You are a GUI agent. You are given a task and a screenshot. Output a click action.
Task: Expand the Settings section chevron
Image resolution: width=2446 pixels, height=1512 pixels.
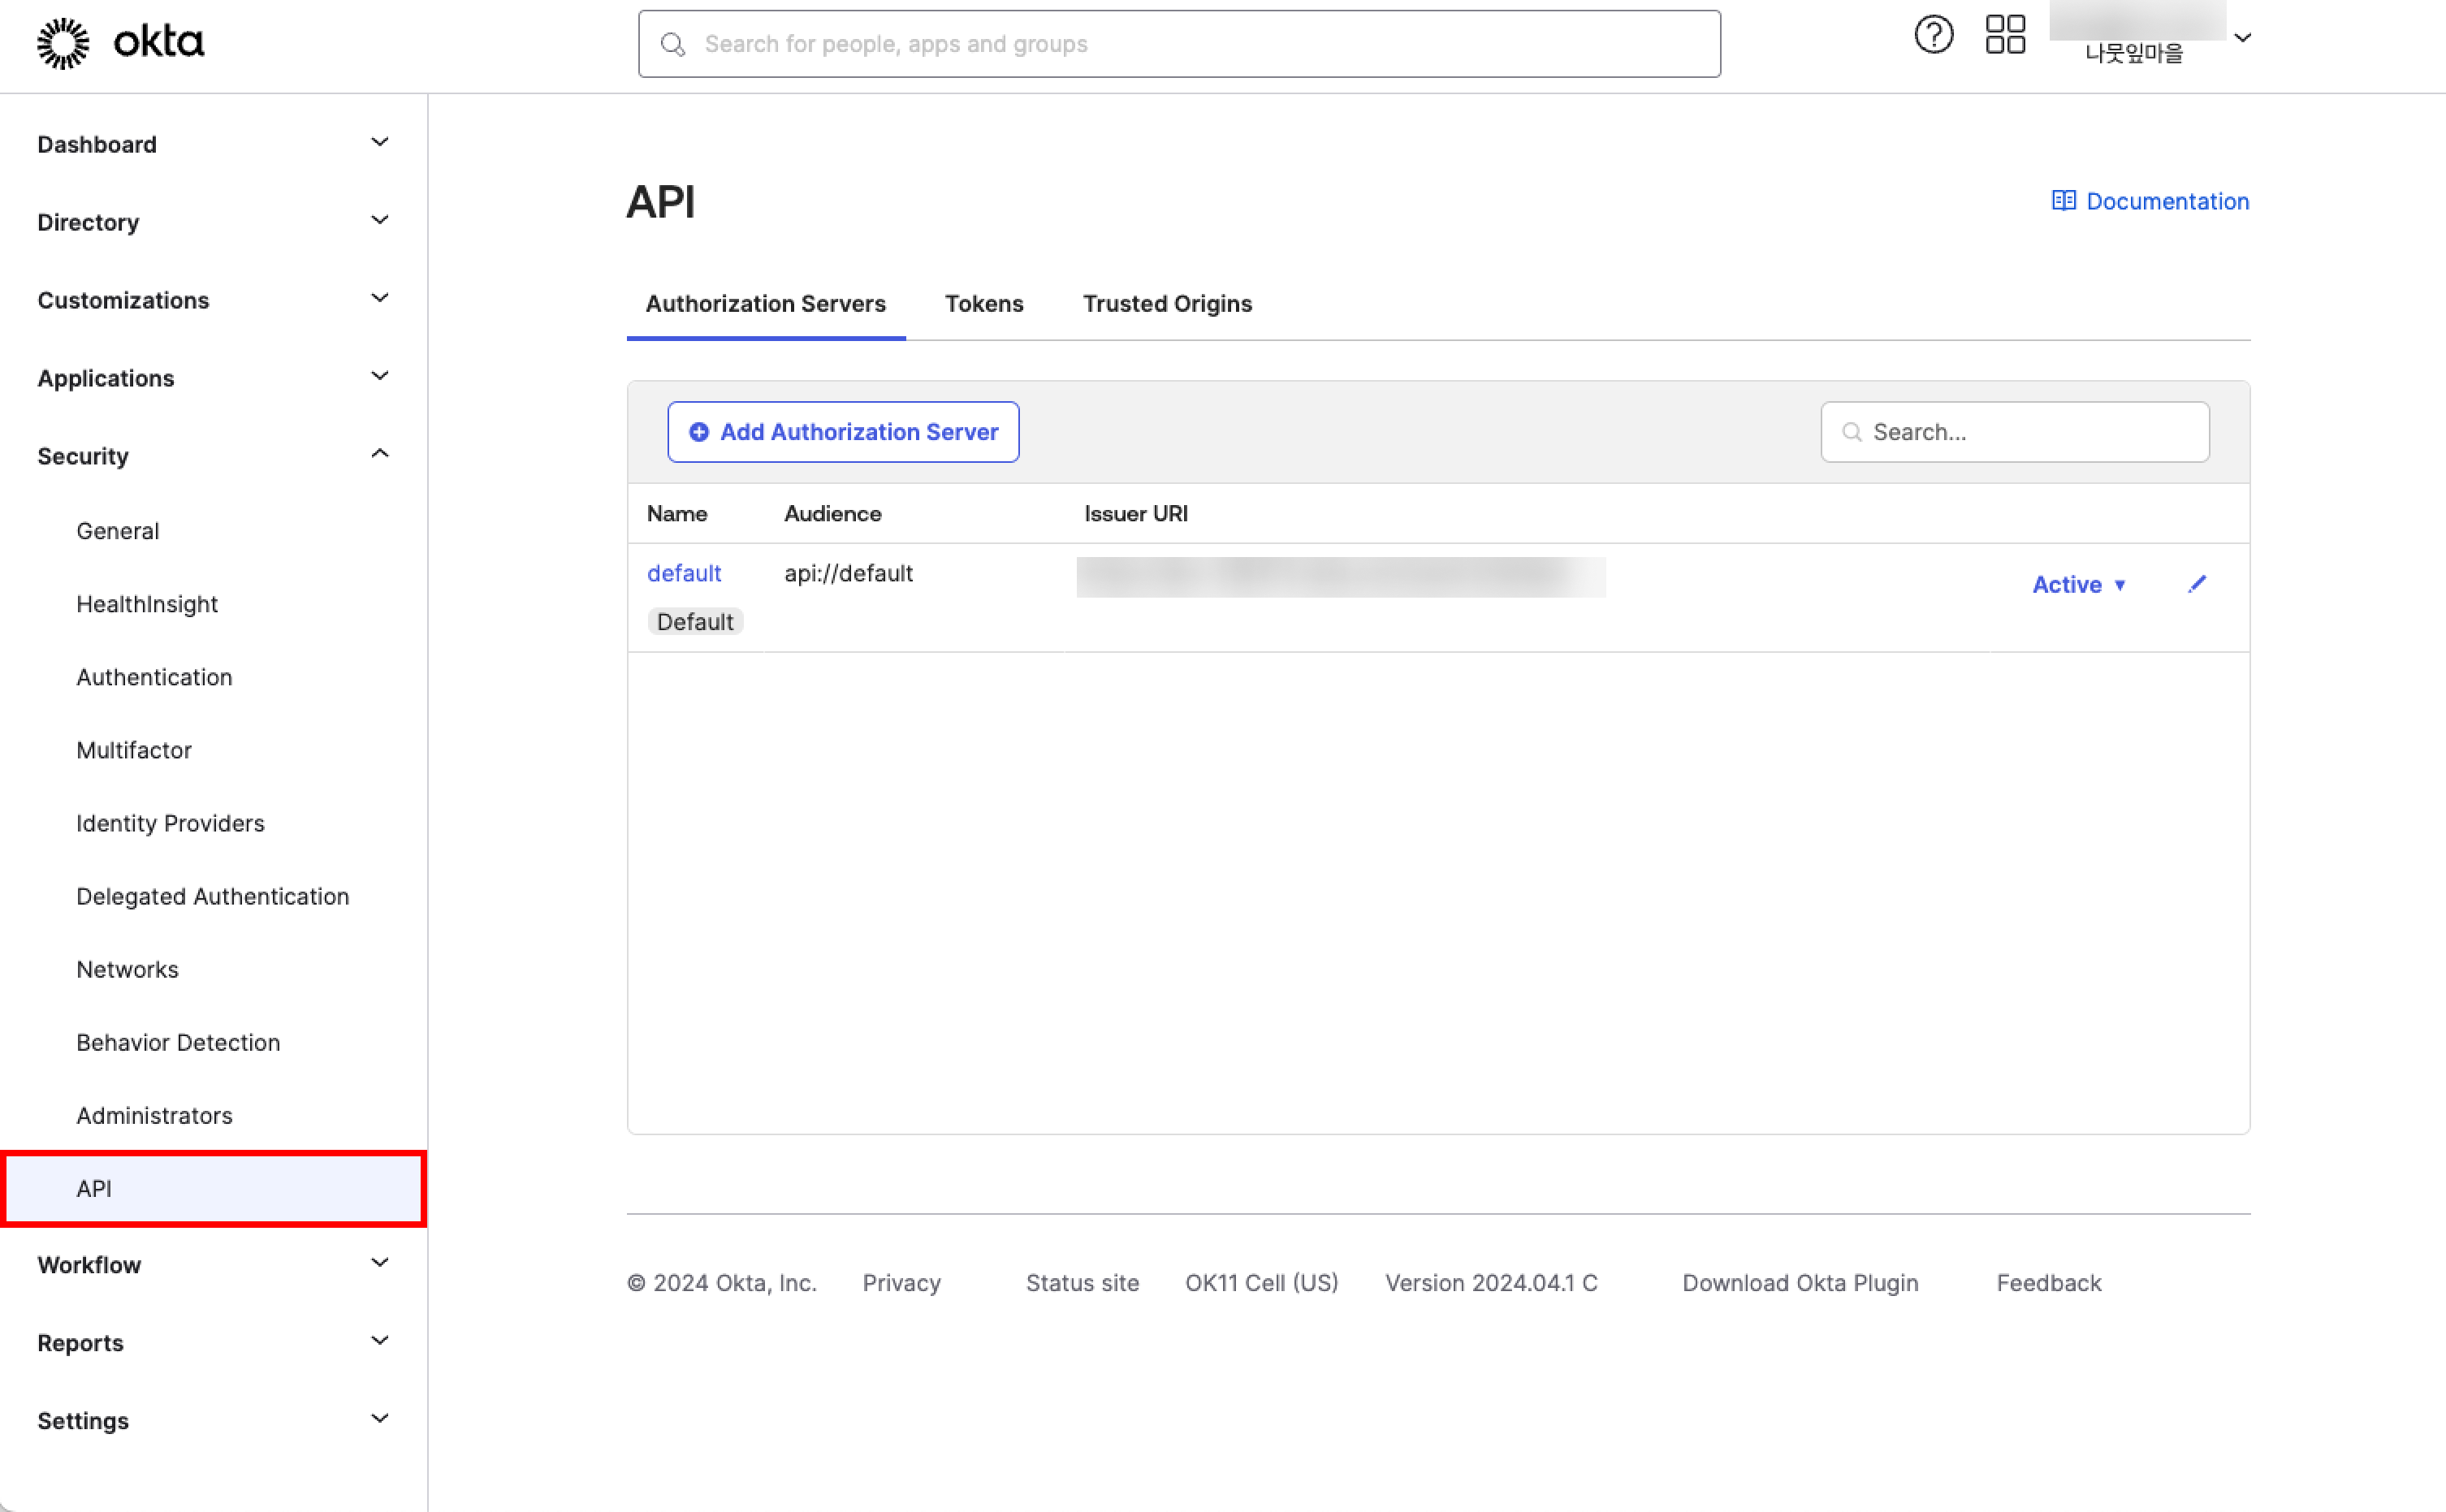point(380,1419)
